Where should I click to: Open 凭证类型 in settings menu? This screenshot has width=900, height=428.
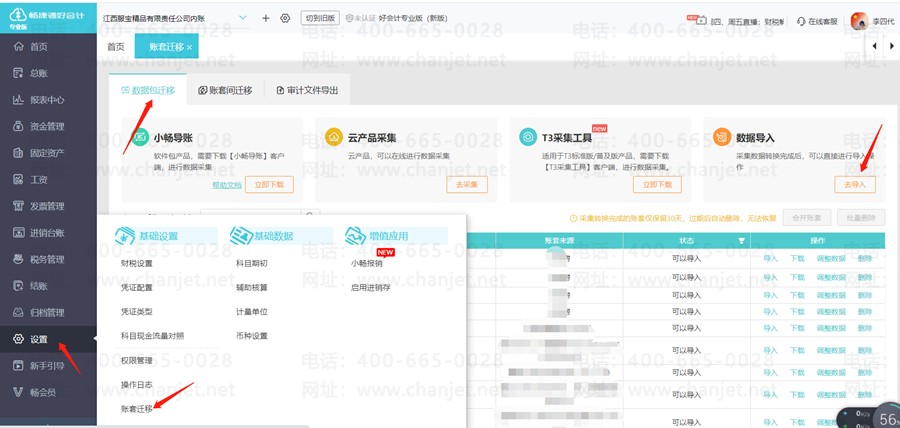[137, 312]
